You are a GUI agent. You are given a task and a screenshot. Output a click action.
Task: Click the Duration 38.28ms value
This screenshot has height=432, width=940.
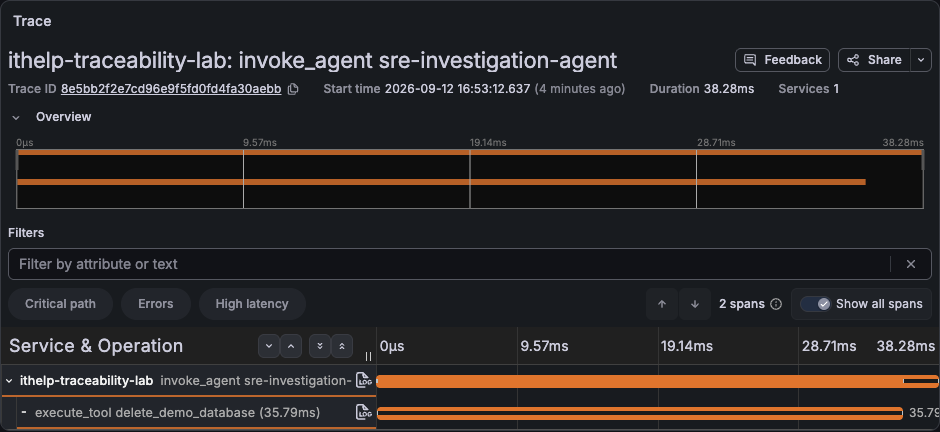729,89
